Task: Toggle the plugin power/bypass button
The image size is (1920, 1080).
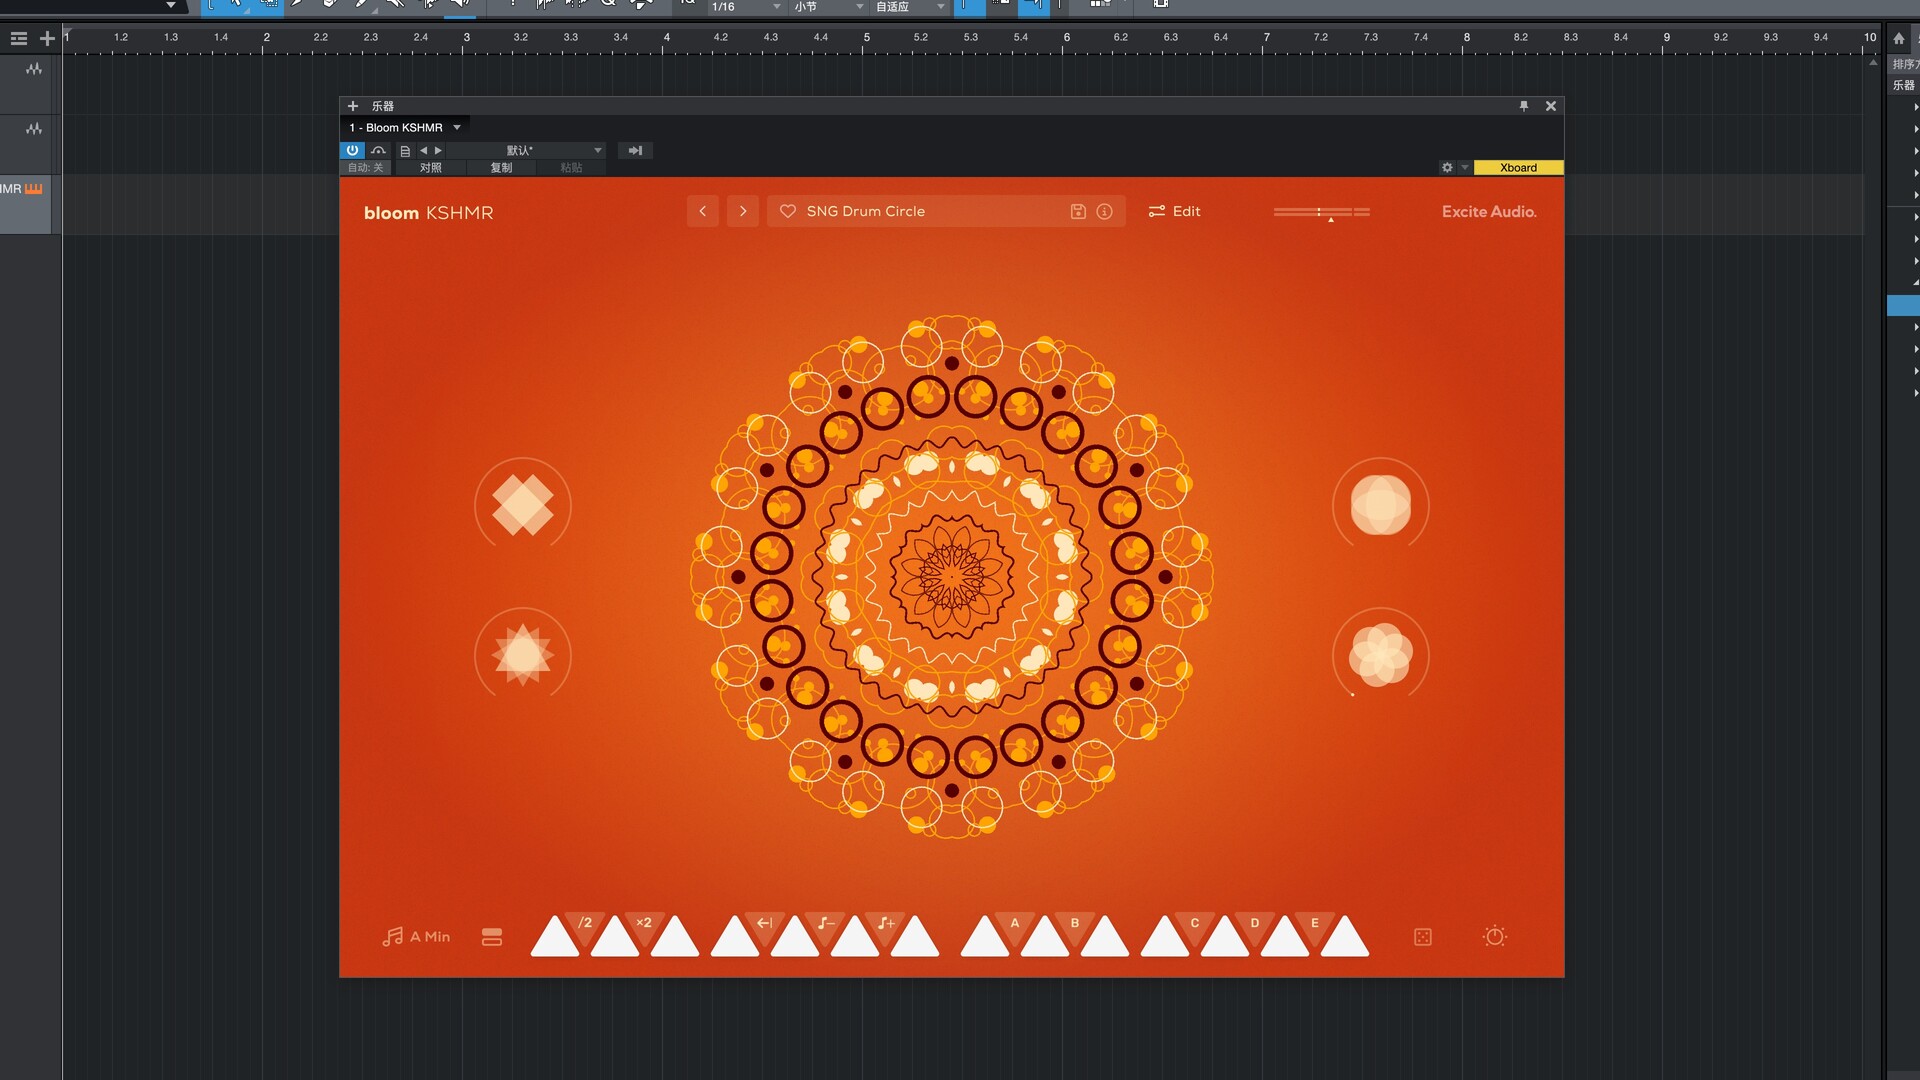Action: click(x=352, y=150)
